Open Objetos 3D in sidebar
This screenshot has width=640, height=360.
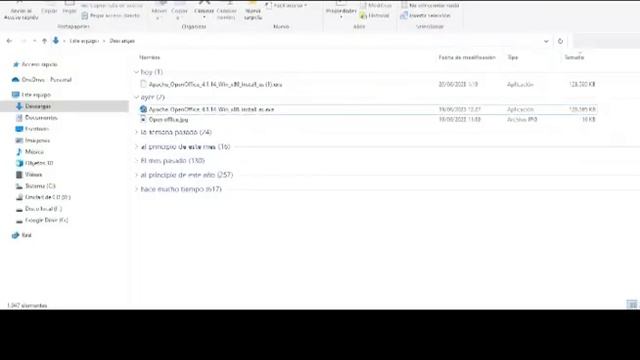tap(34, 163)
